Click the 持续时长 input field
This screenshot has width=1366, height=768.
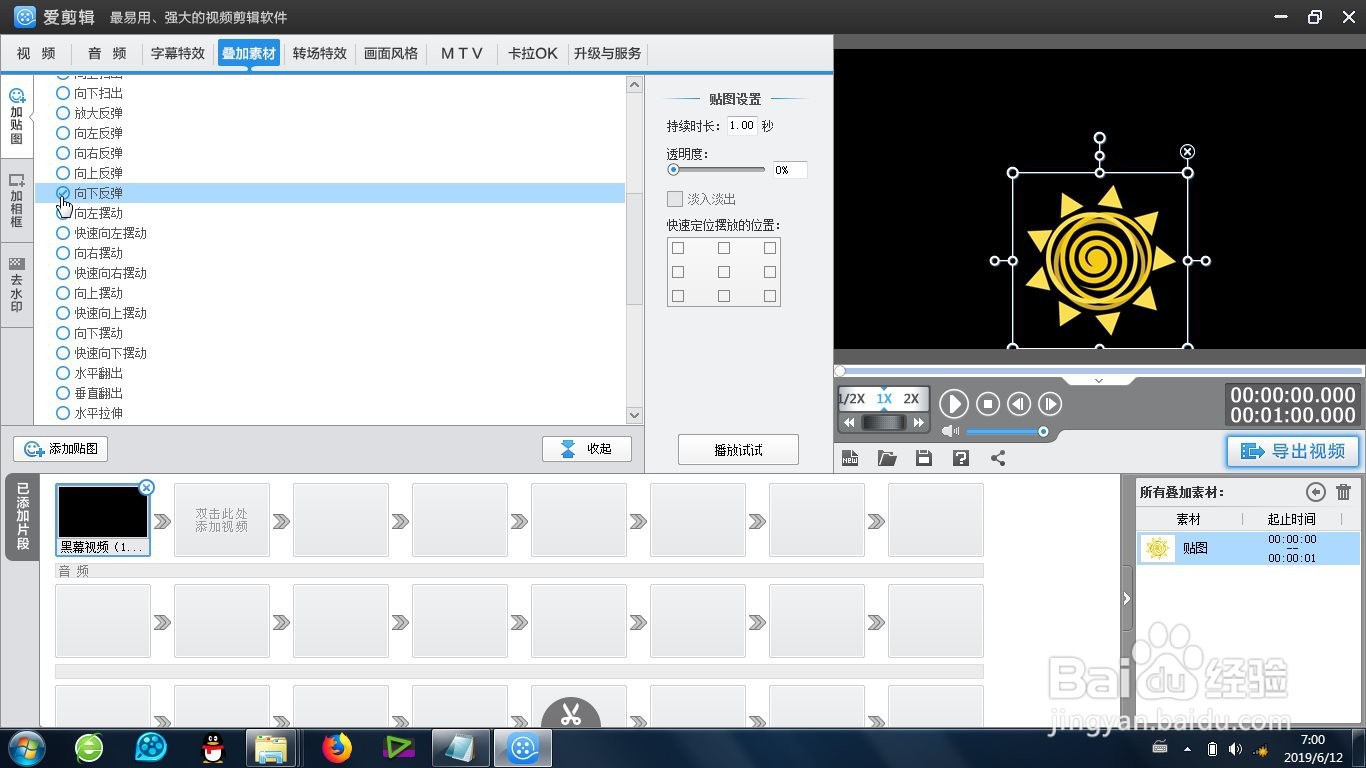click(x=742, y=125)
